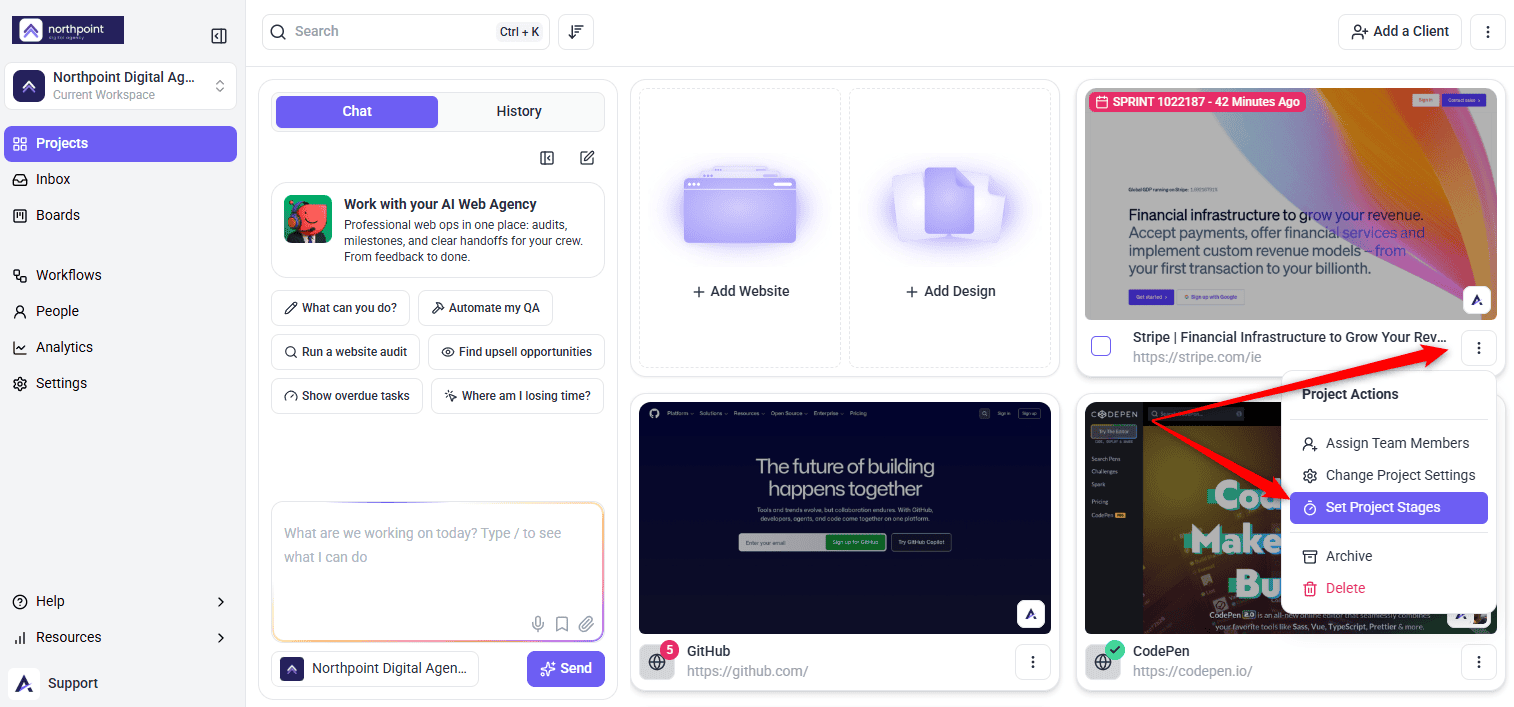
Task: Select Projects in the sidebar
Action: click(120, 143)
